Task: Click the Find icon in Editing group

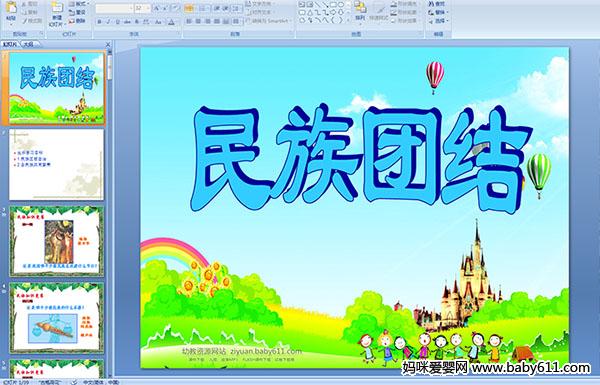Action: (438, 4)
